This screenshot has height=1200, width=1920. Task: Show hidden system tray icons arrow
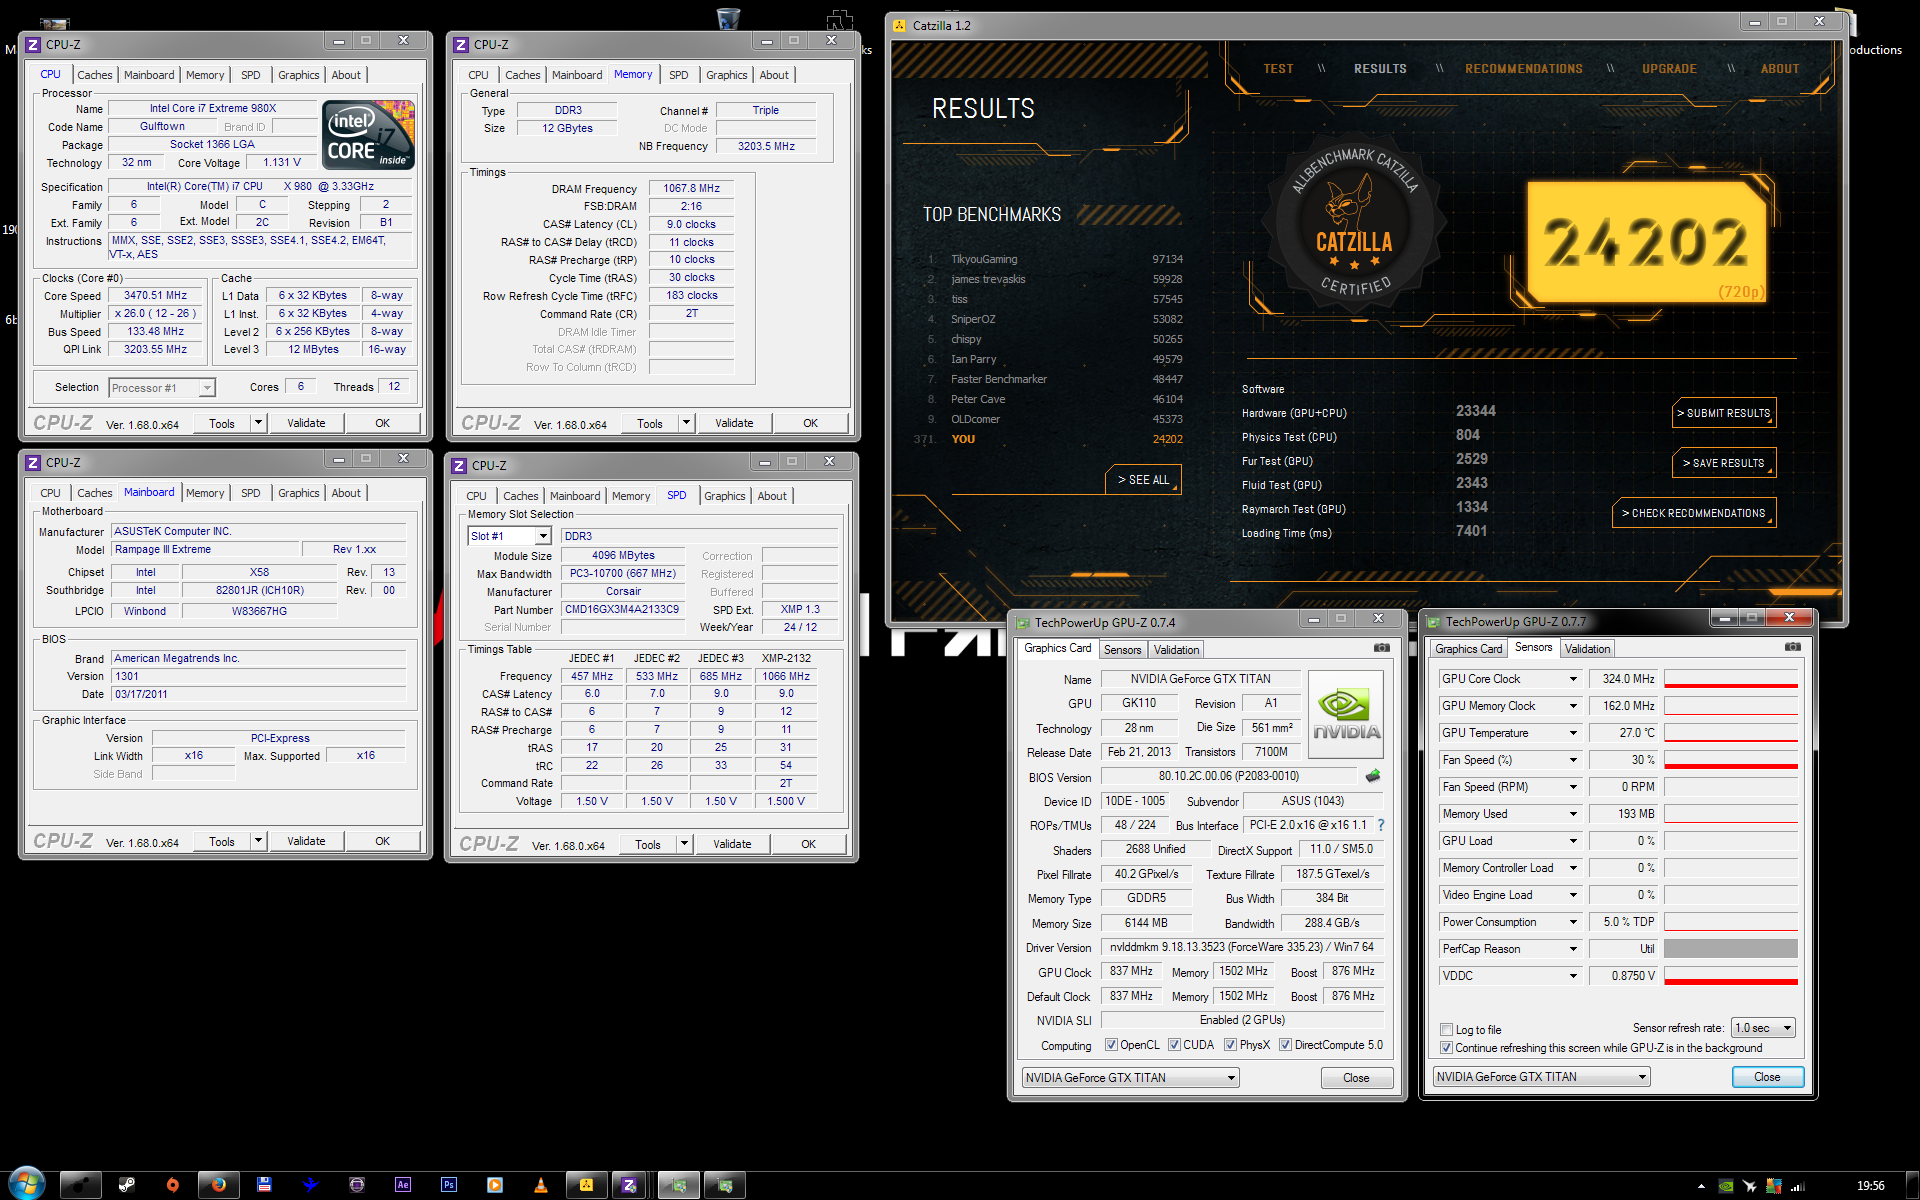pyautogui.click(x=1701, y=1186)
